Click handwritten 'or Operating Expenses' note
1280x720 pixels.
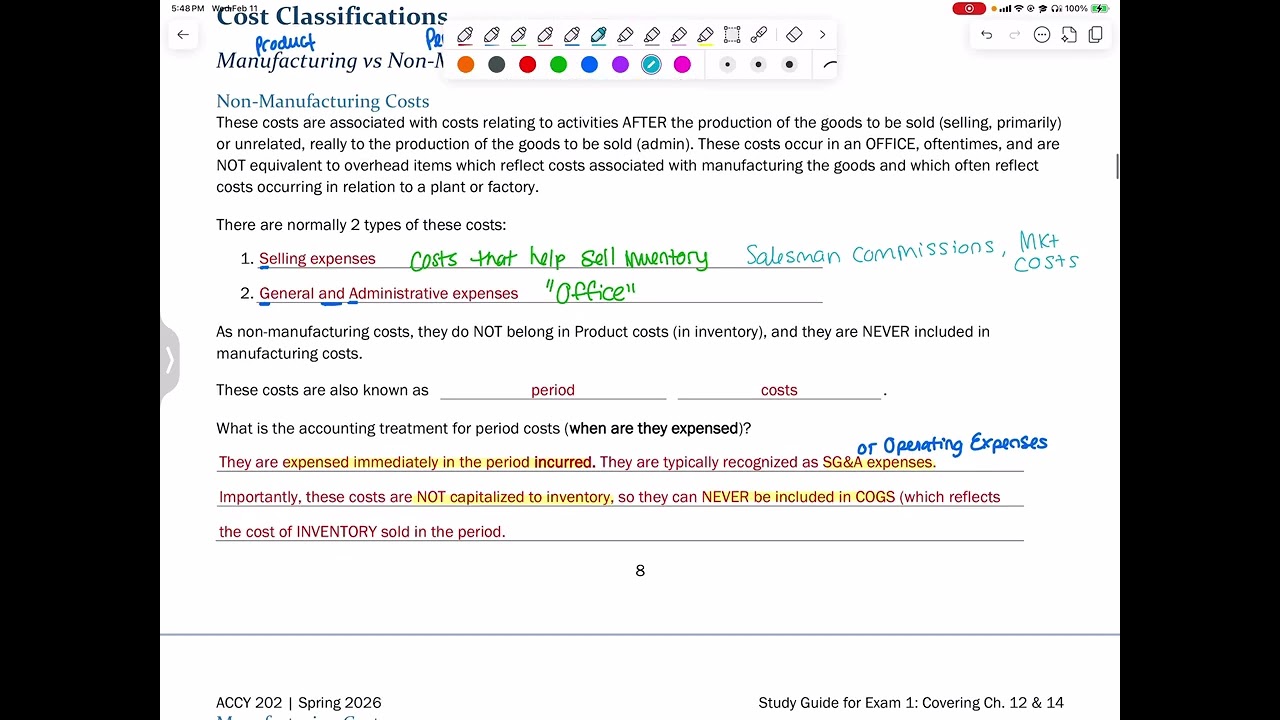pos(952,444)
